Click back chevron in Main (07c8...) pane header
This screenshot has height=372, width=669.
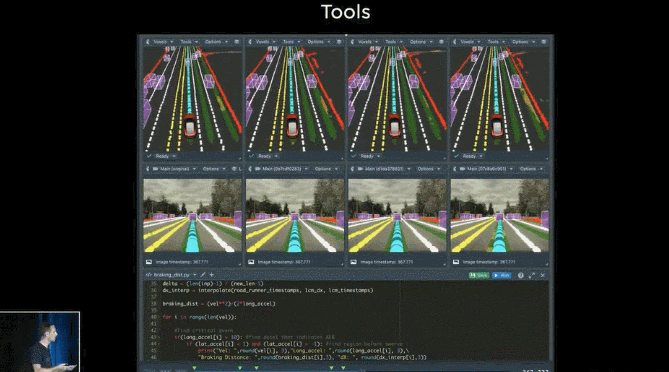pos(455,169)
